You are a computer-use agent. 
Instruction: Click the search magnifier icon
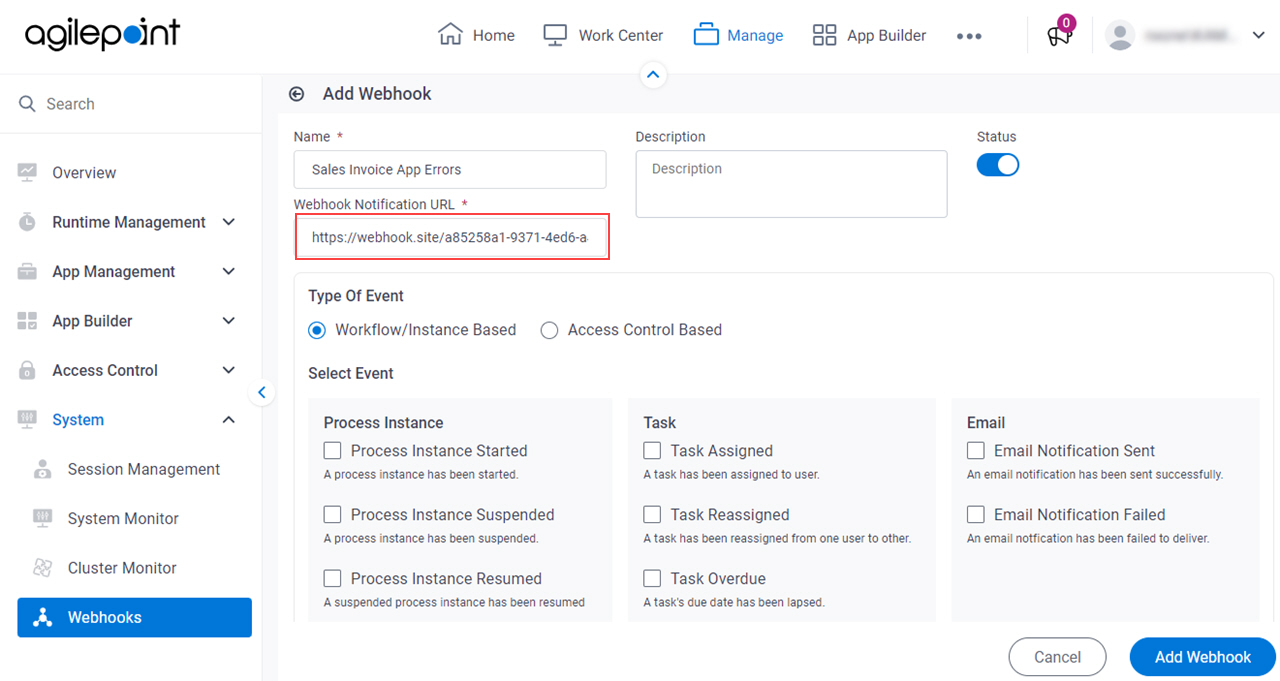tap(27, 104)
